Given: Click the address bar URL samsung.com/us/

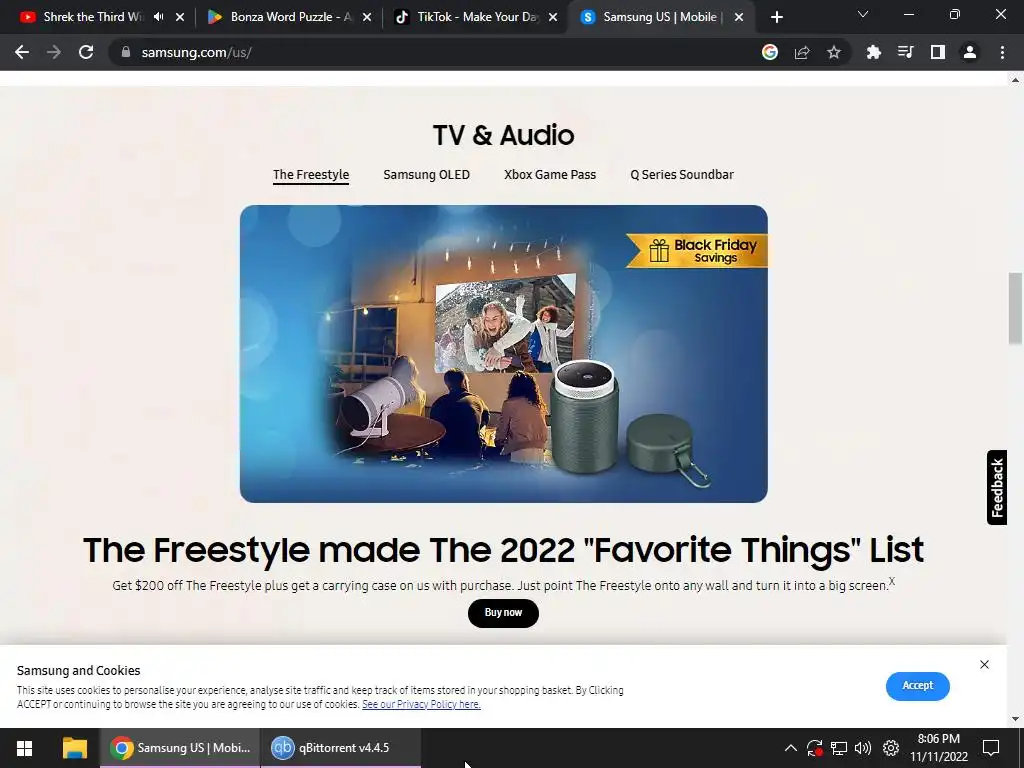Looking at the screenshot, I should point(197,52).
